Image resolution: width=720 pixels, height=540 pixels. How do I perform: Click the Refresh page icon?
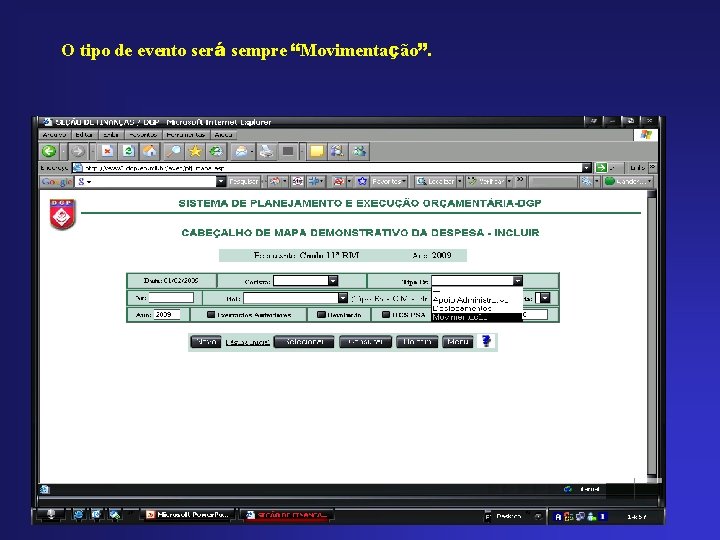tap(129, 151)
